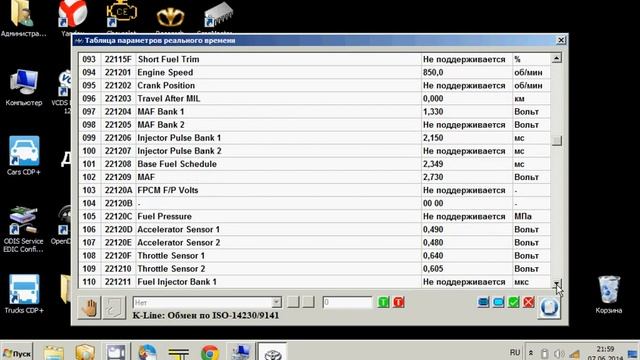
Task: Select the 'Base Fuel Schedule' row
Action: (314, 164)
